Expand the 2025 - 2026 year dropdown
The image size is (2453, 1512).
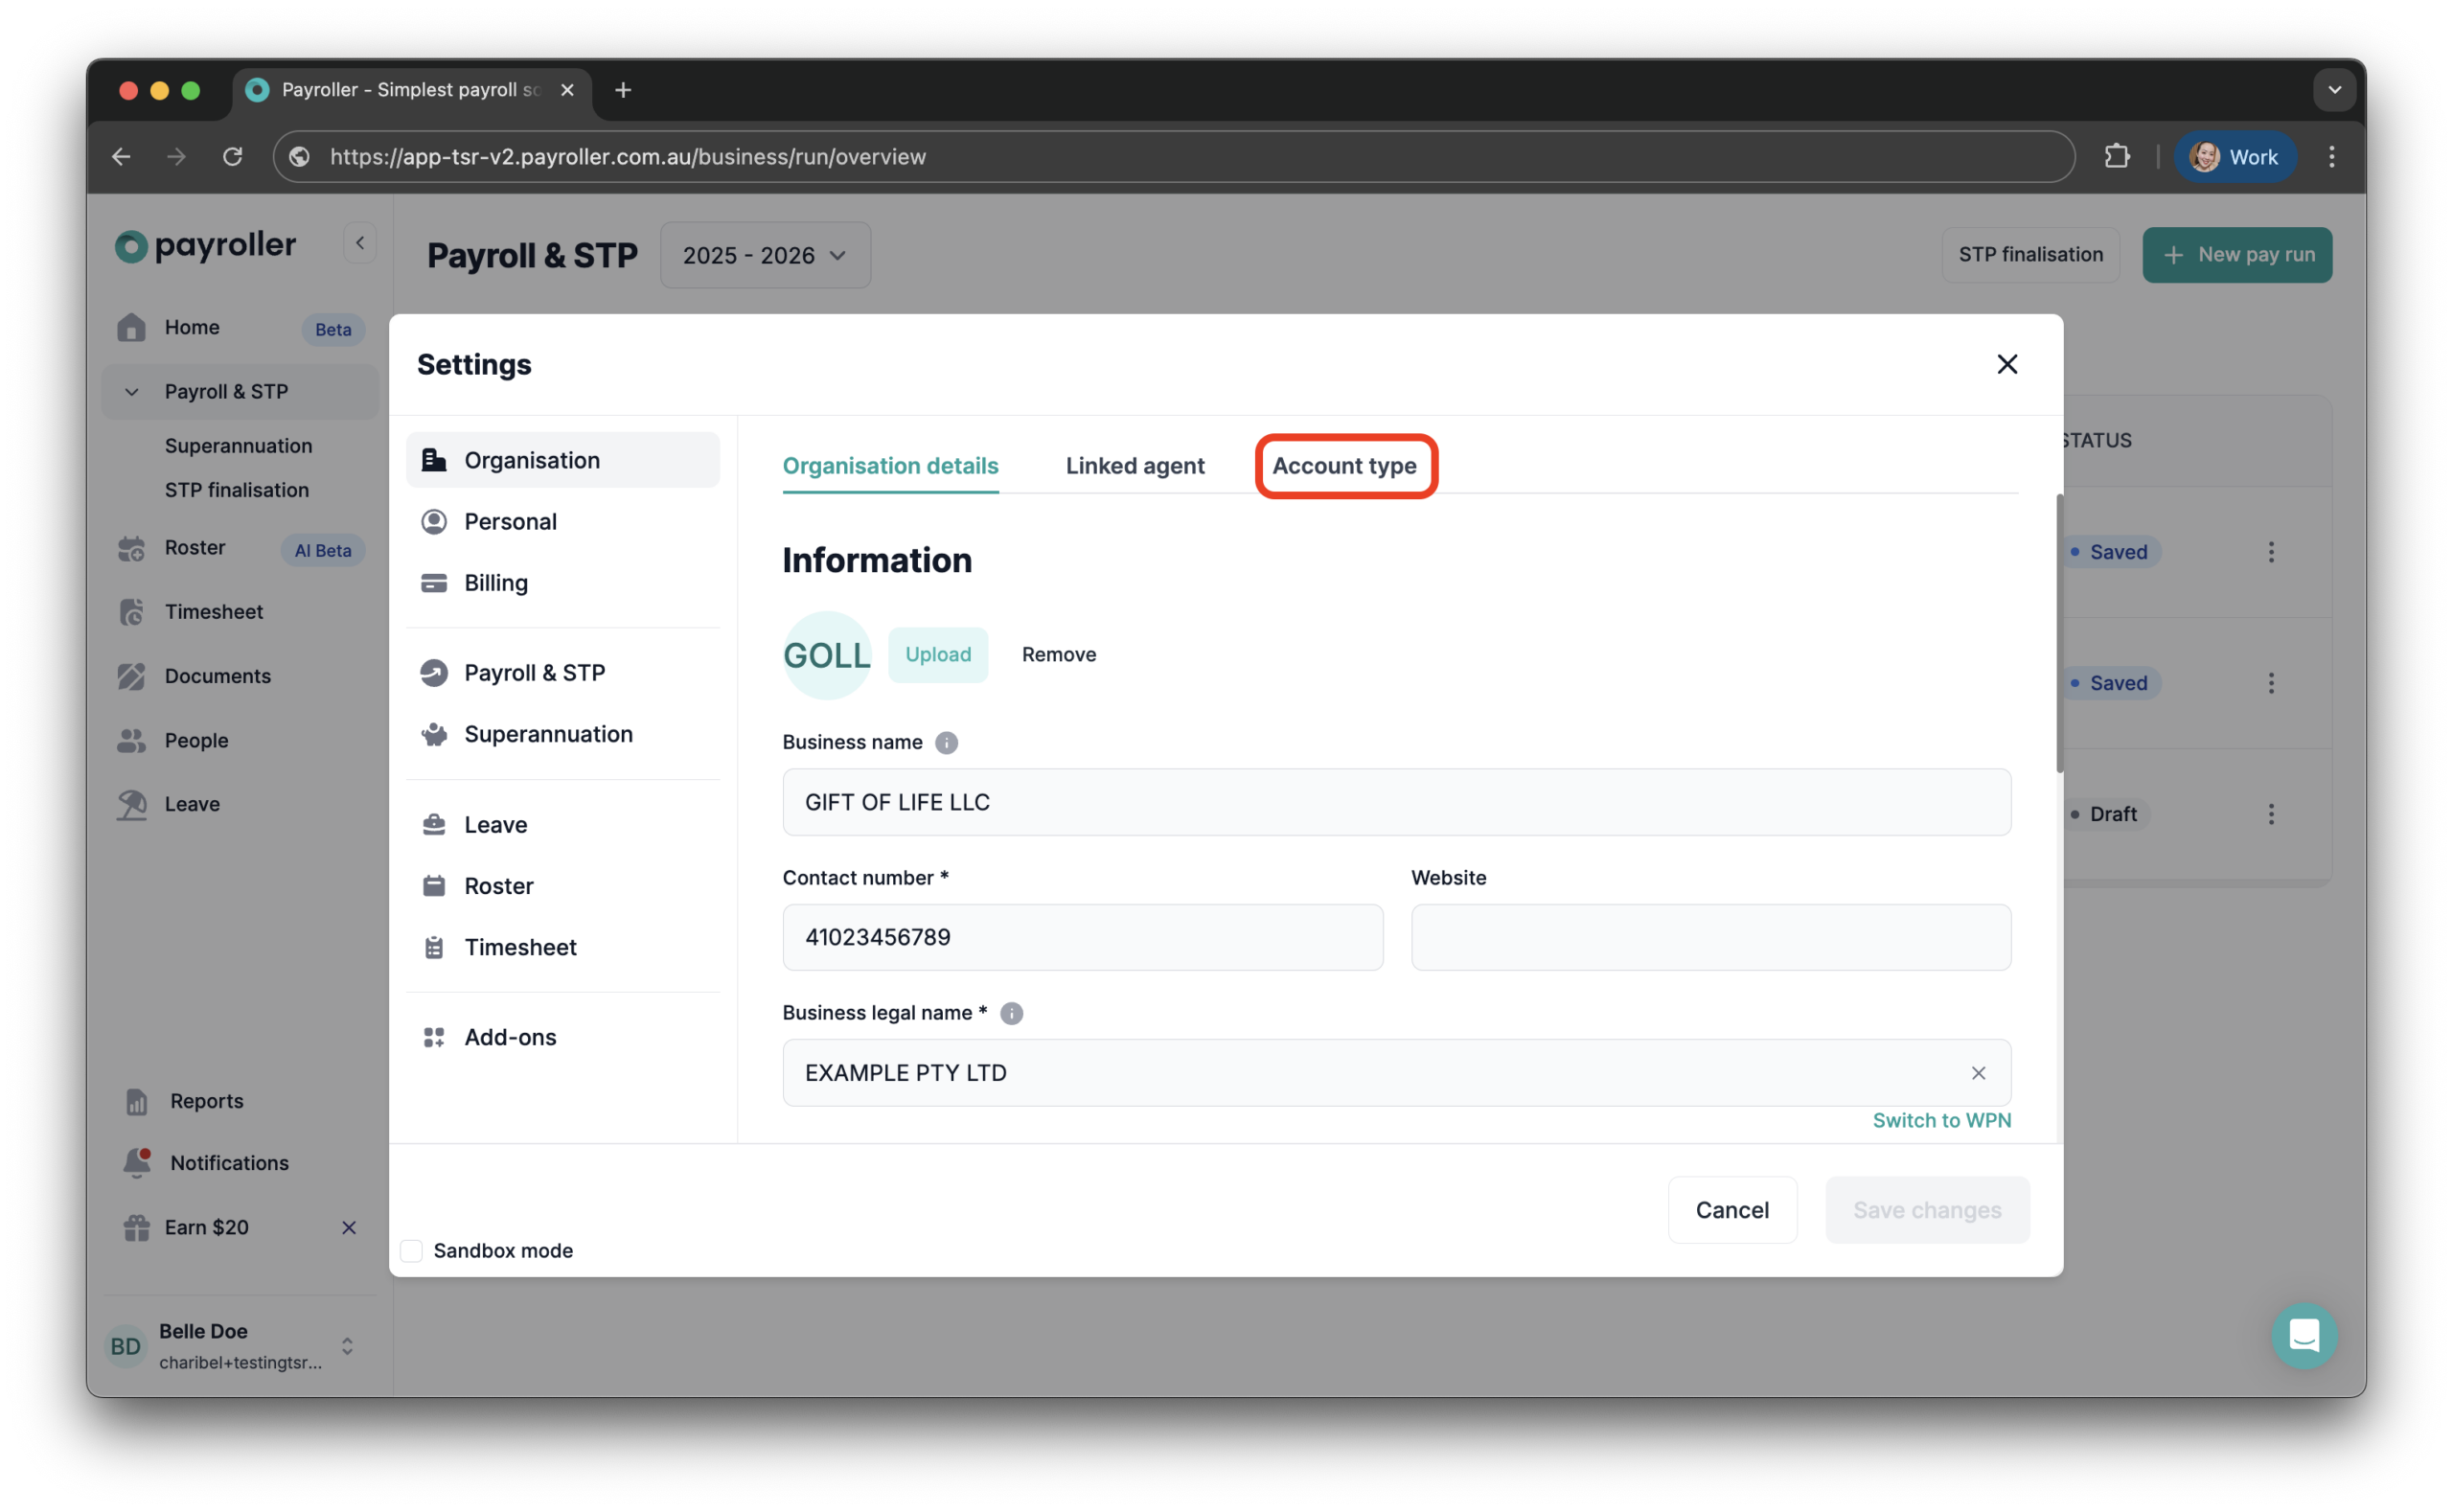(x=764, y=256)
